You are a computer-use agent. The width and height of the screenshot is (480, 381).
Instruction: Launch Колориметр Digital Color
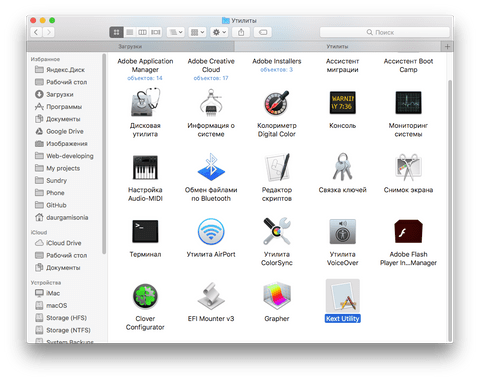[x=276, y=103]
